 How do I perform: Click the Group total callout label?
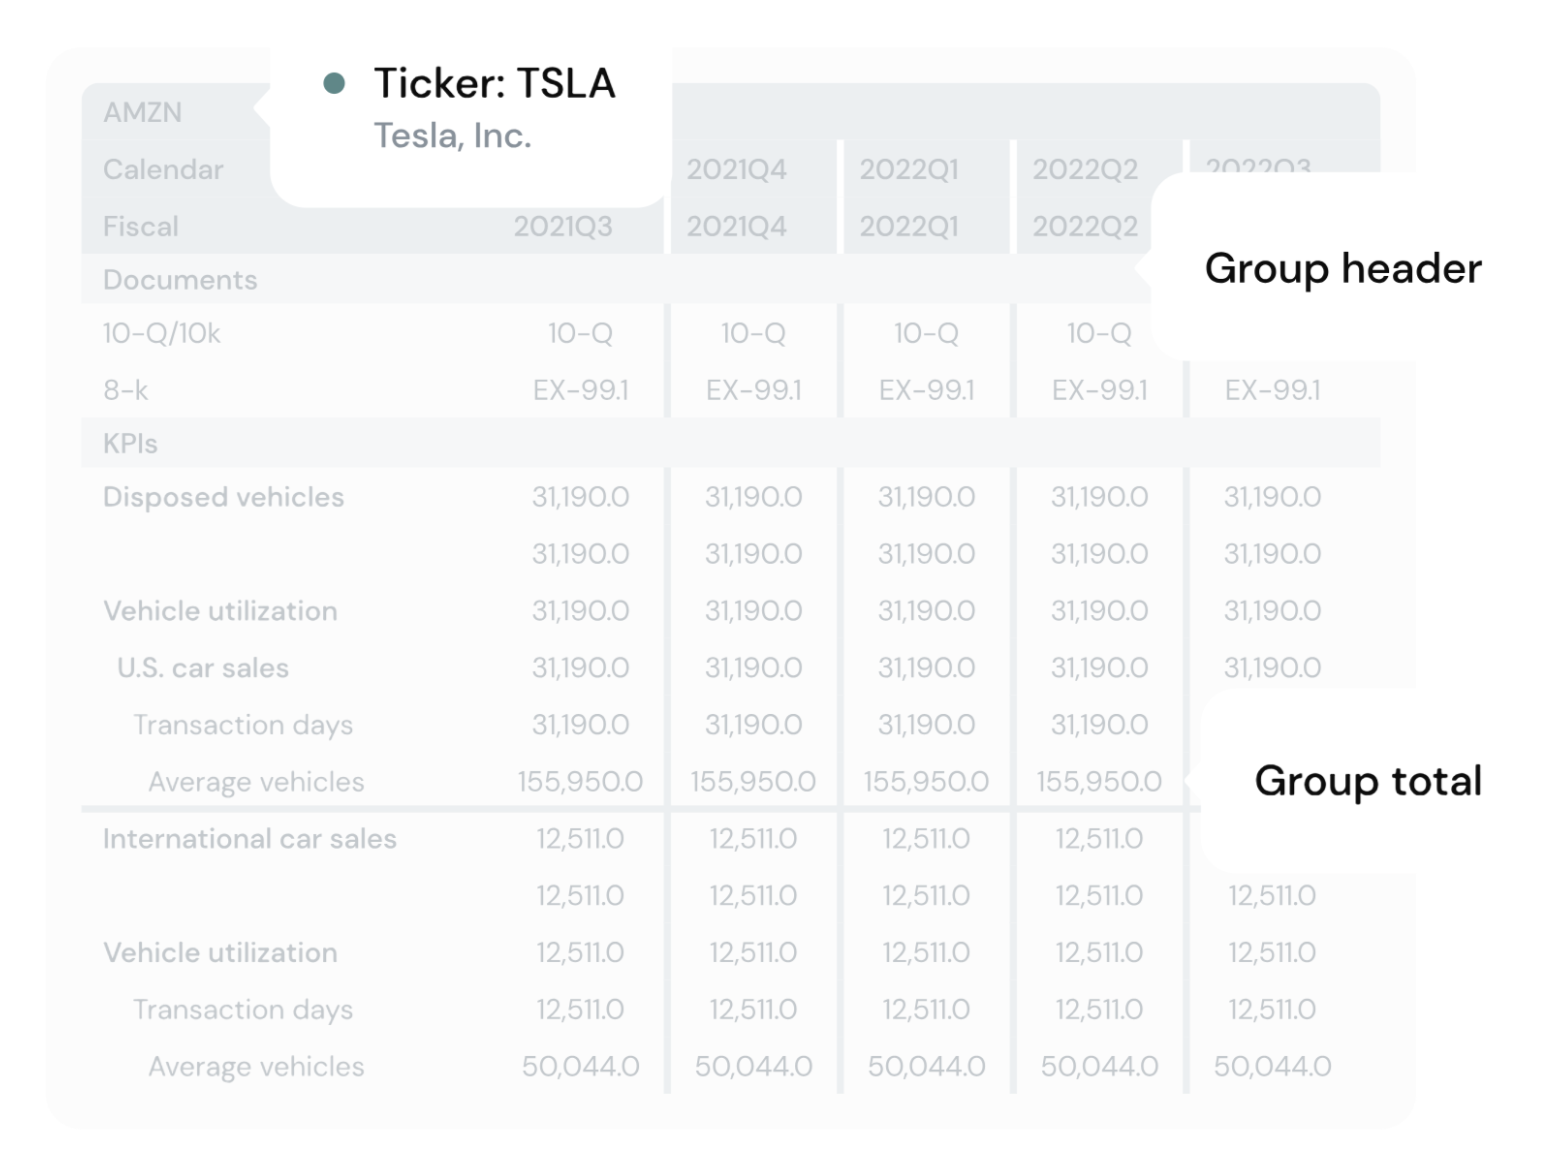point(1367,780)
